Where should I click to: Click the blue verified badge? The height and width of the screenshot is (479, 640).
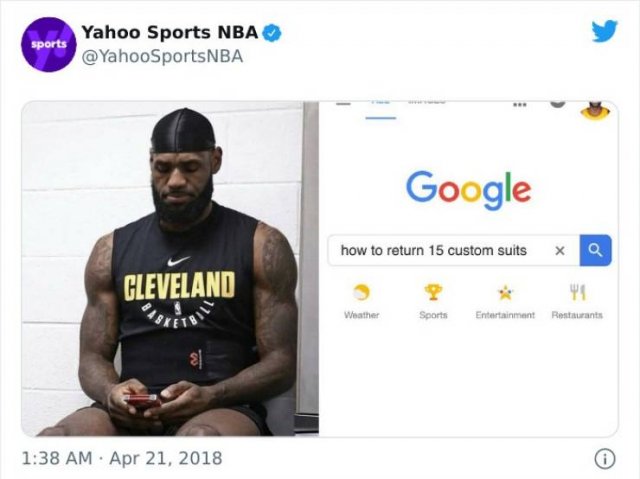click(271, 33)
